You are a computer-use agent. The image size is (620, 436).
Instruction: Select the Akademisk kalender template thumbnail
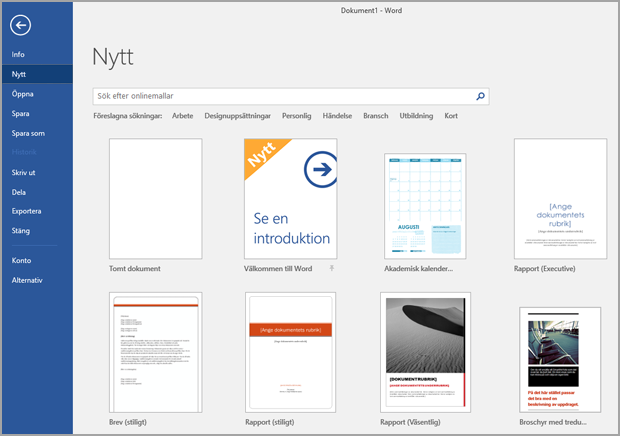point(425,206)
